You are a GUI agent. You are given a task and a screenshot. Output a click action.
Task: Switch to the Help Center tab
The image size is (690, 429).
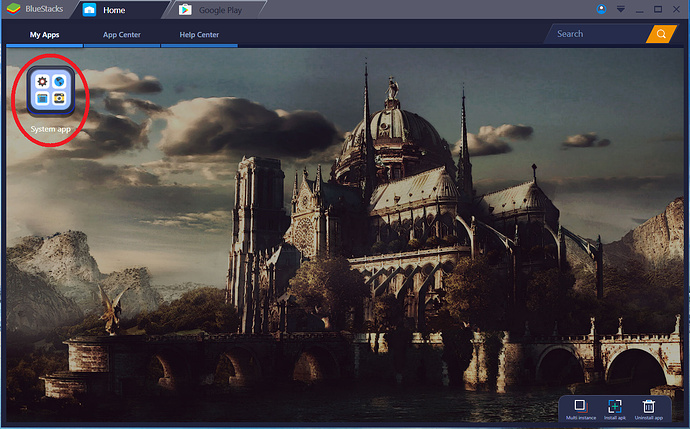[x=199, y=35]
